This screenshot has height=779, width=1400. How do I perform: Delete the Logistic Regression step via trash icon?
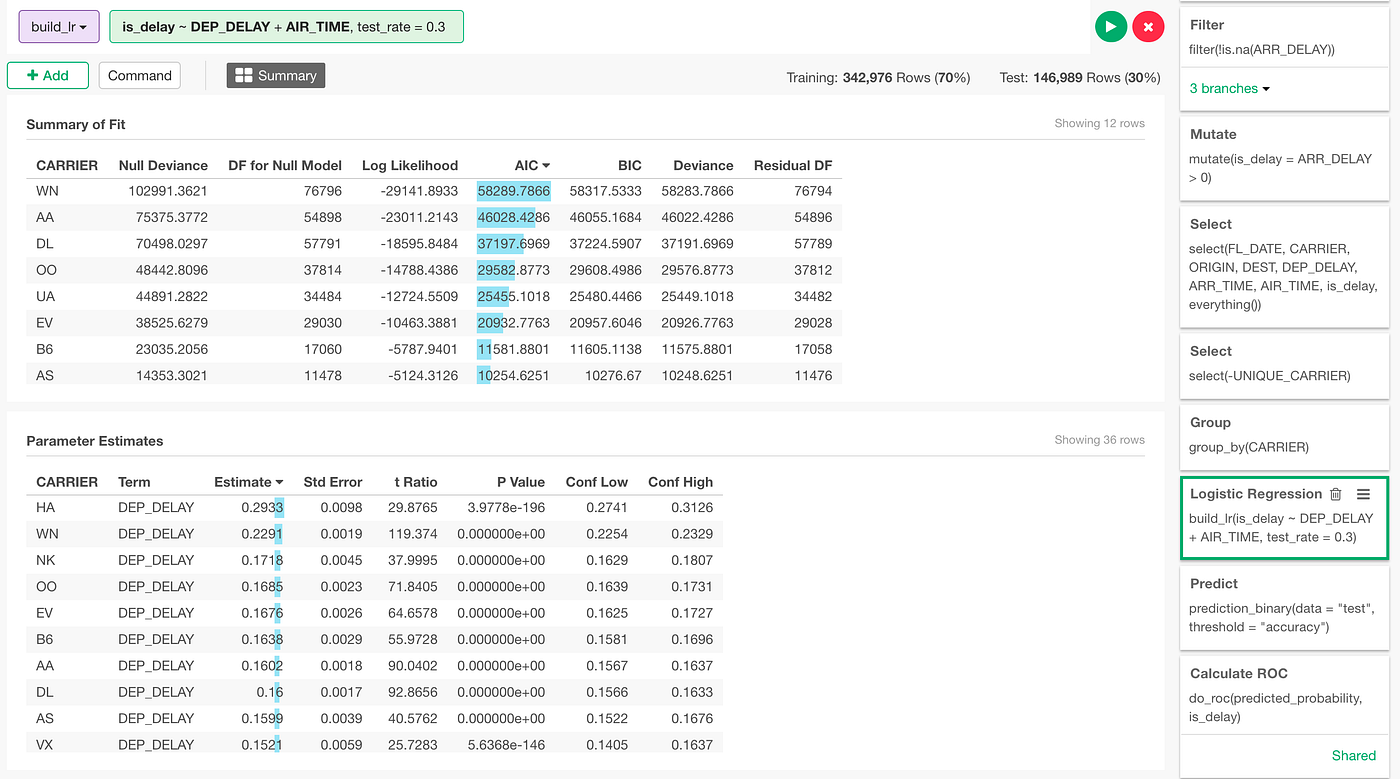1335,494
